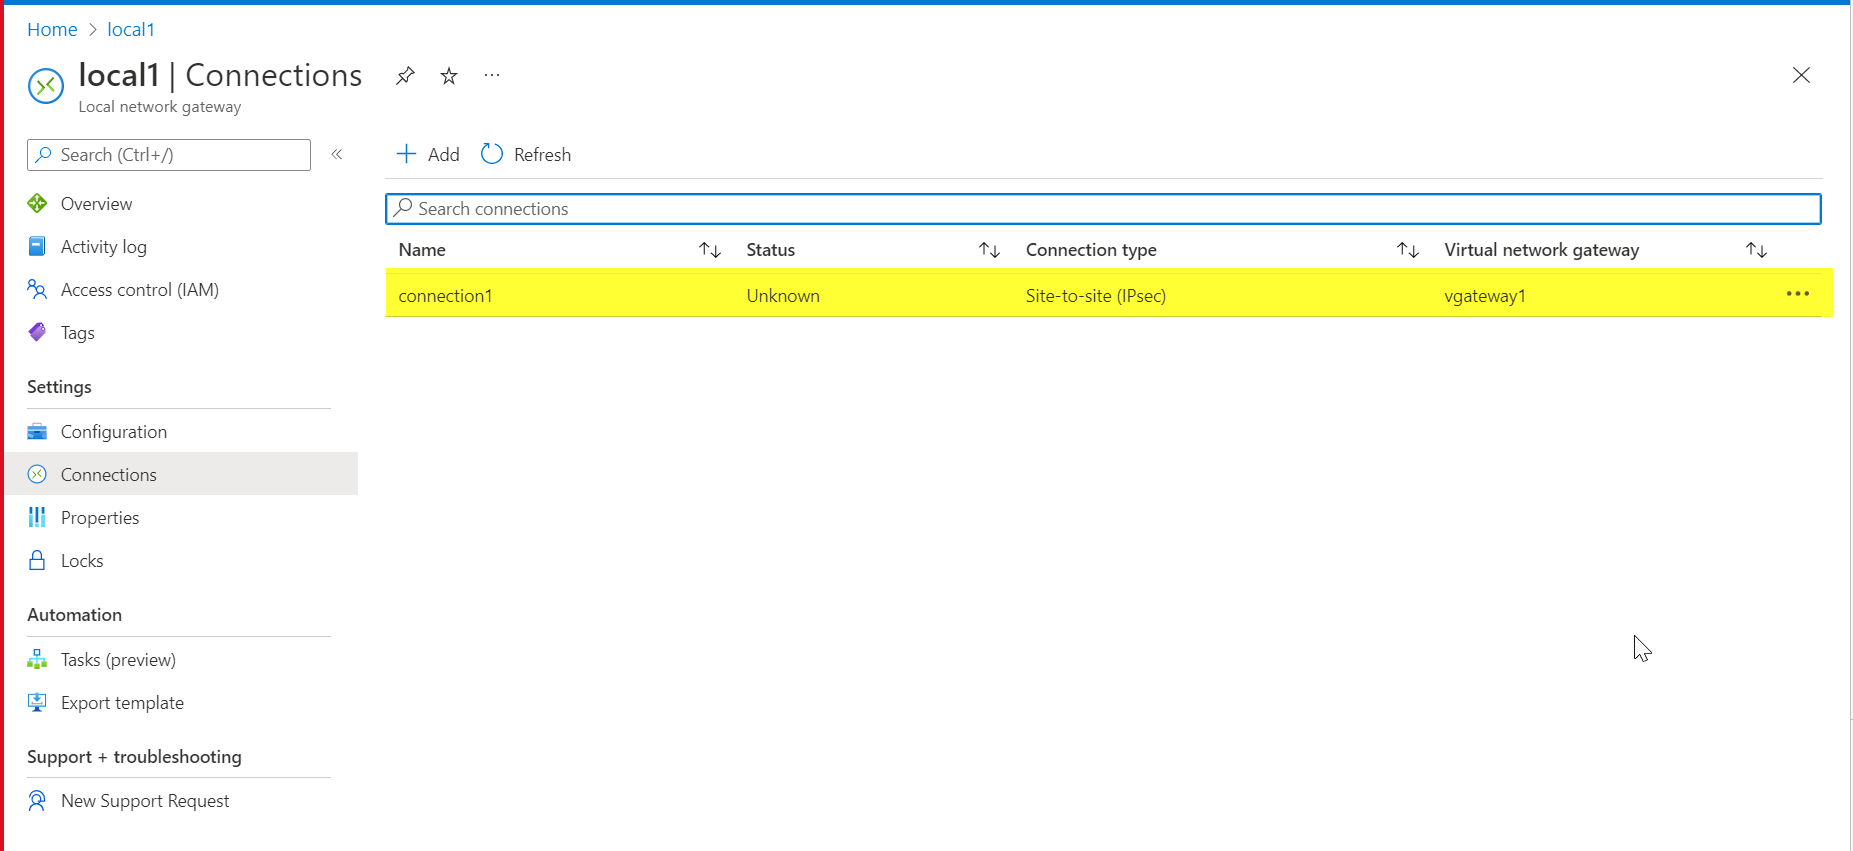The width and height of the screenshot is (1853, 851).
Task: Click the Export template icon
Action: pyautogui.click(x=37, y=702)
